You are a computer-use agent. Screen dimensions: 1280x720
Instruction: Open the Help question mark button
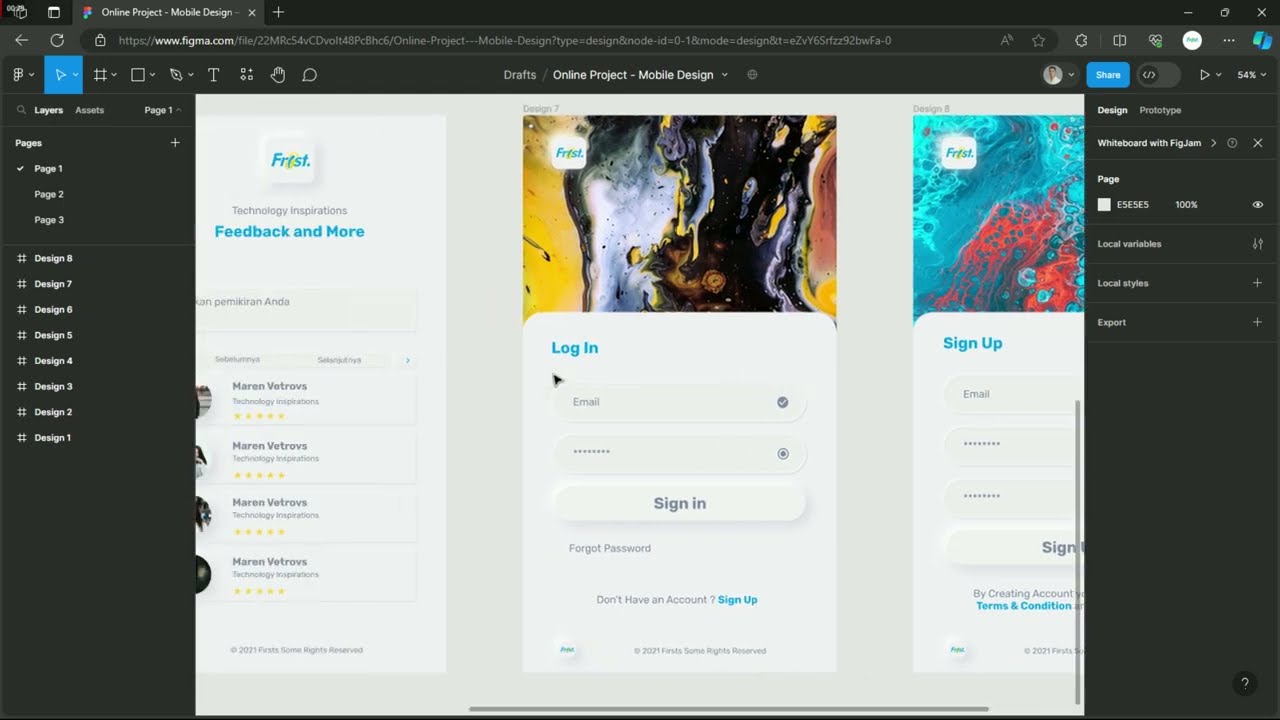point(1245,684)
